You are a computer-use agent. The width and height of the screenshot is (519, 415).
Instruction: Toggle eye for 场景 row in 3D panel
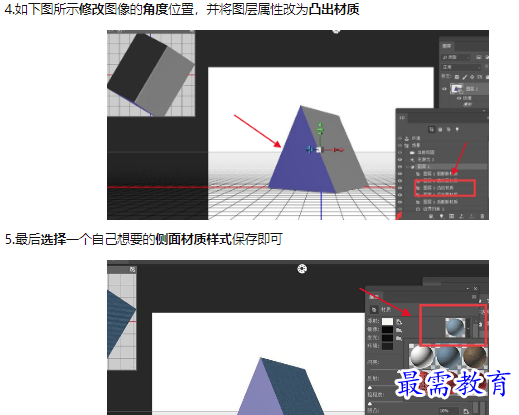(400, 145)
